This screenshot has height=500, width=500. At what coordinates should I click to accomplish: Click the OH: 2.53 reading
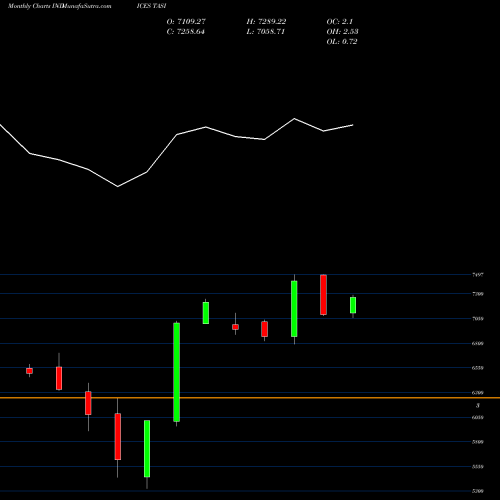[x=342, y=32]
